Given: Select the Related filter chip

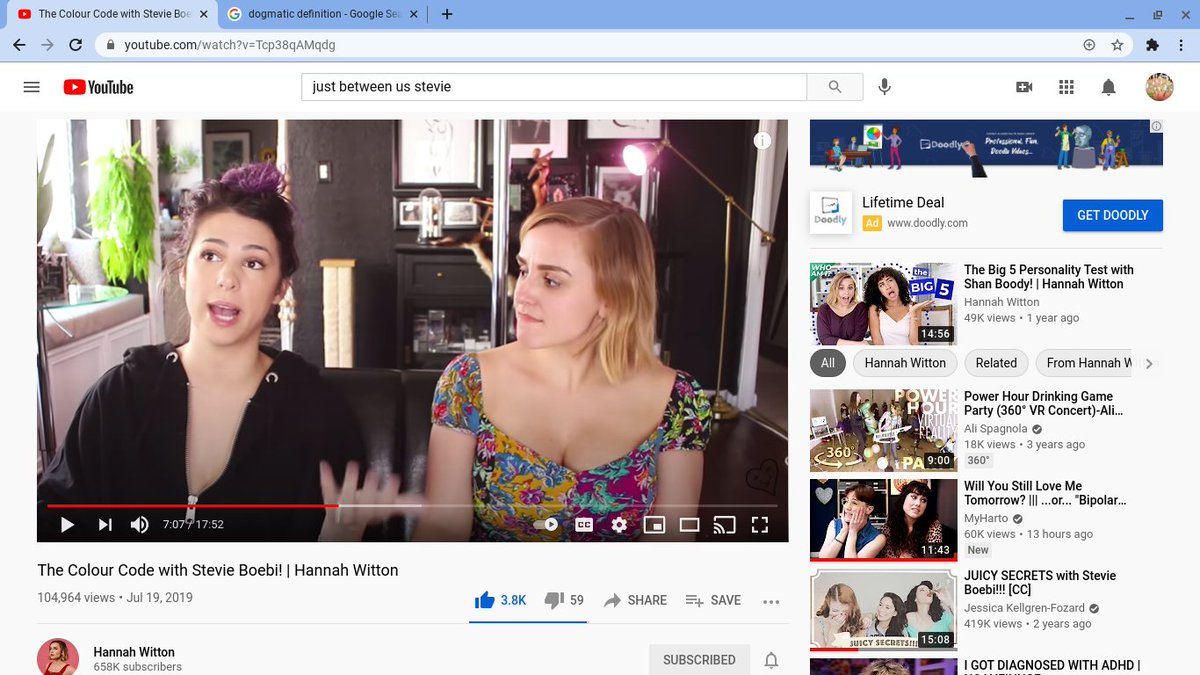Looking at the screenshot, I should pos(996,363).
